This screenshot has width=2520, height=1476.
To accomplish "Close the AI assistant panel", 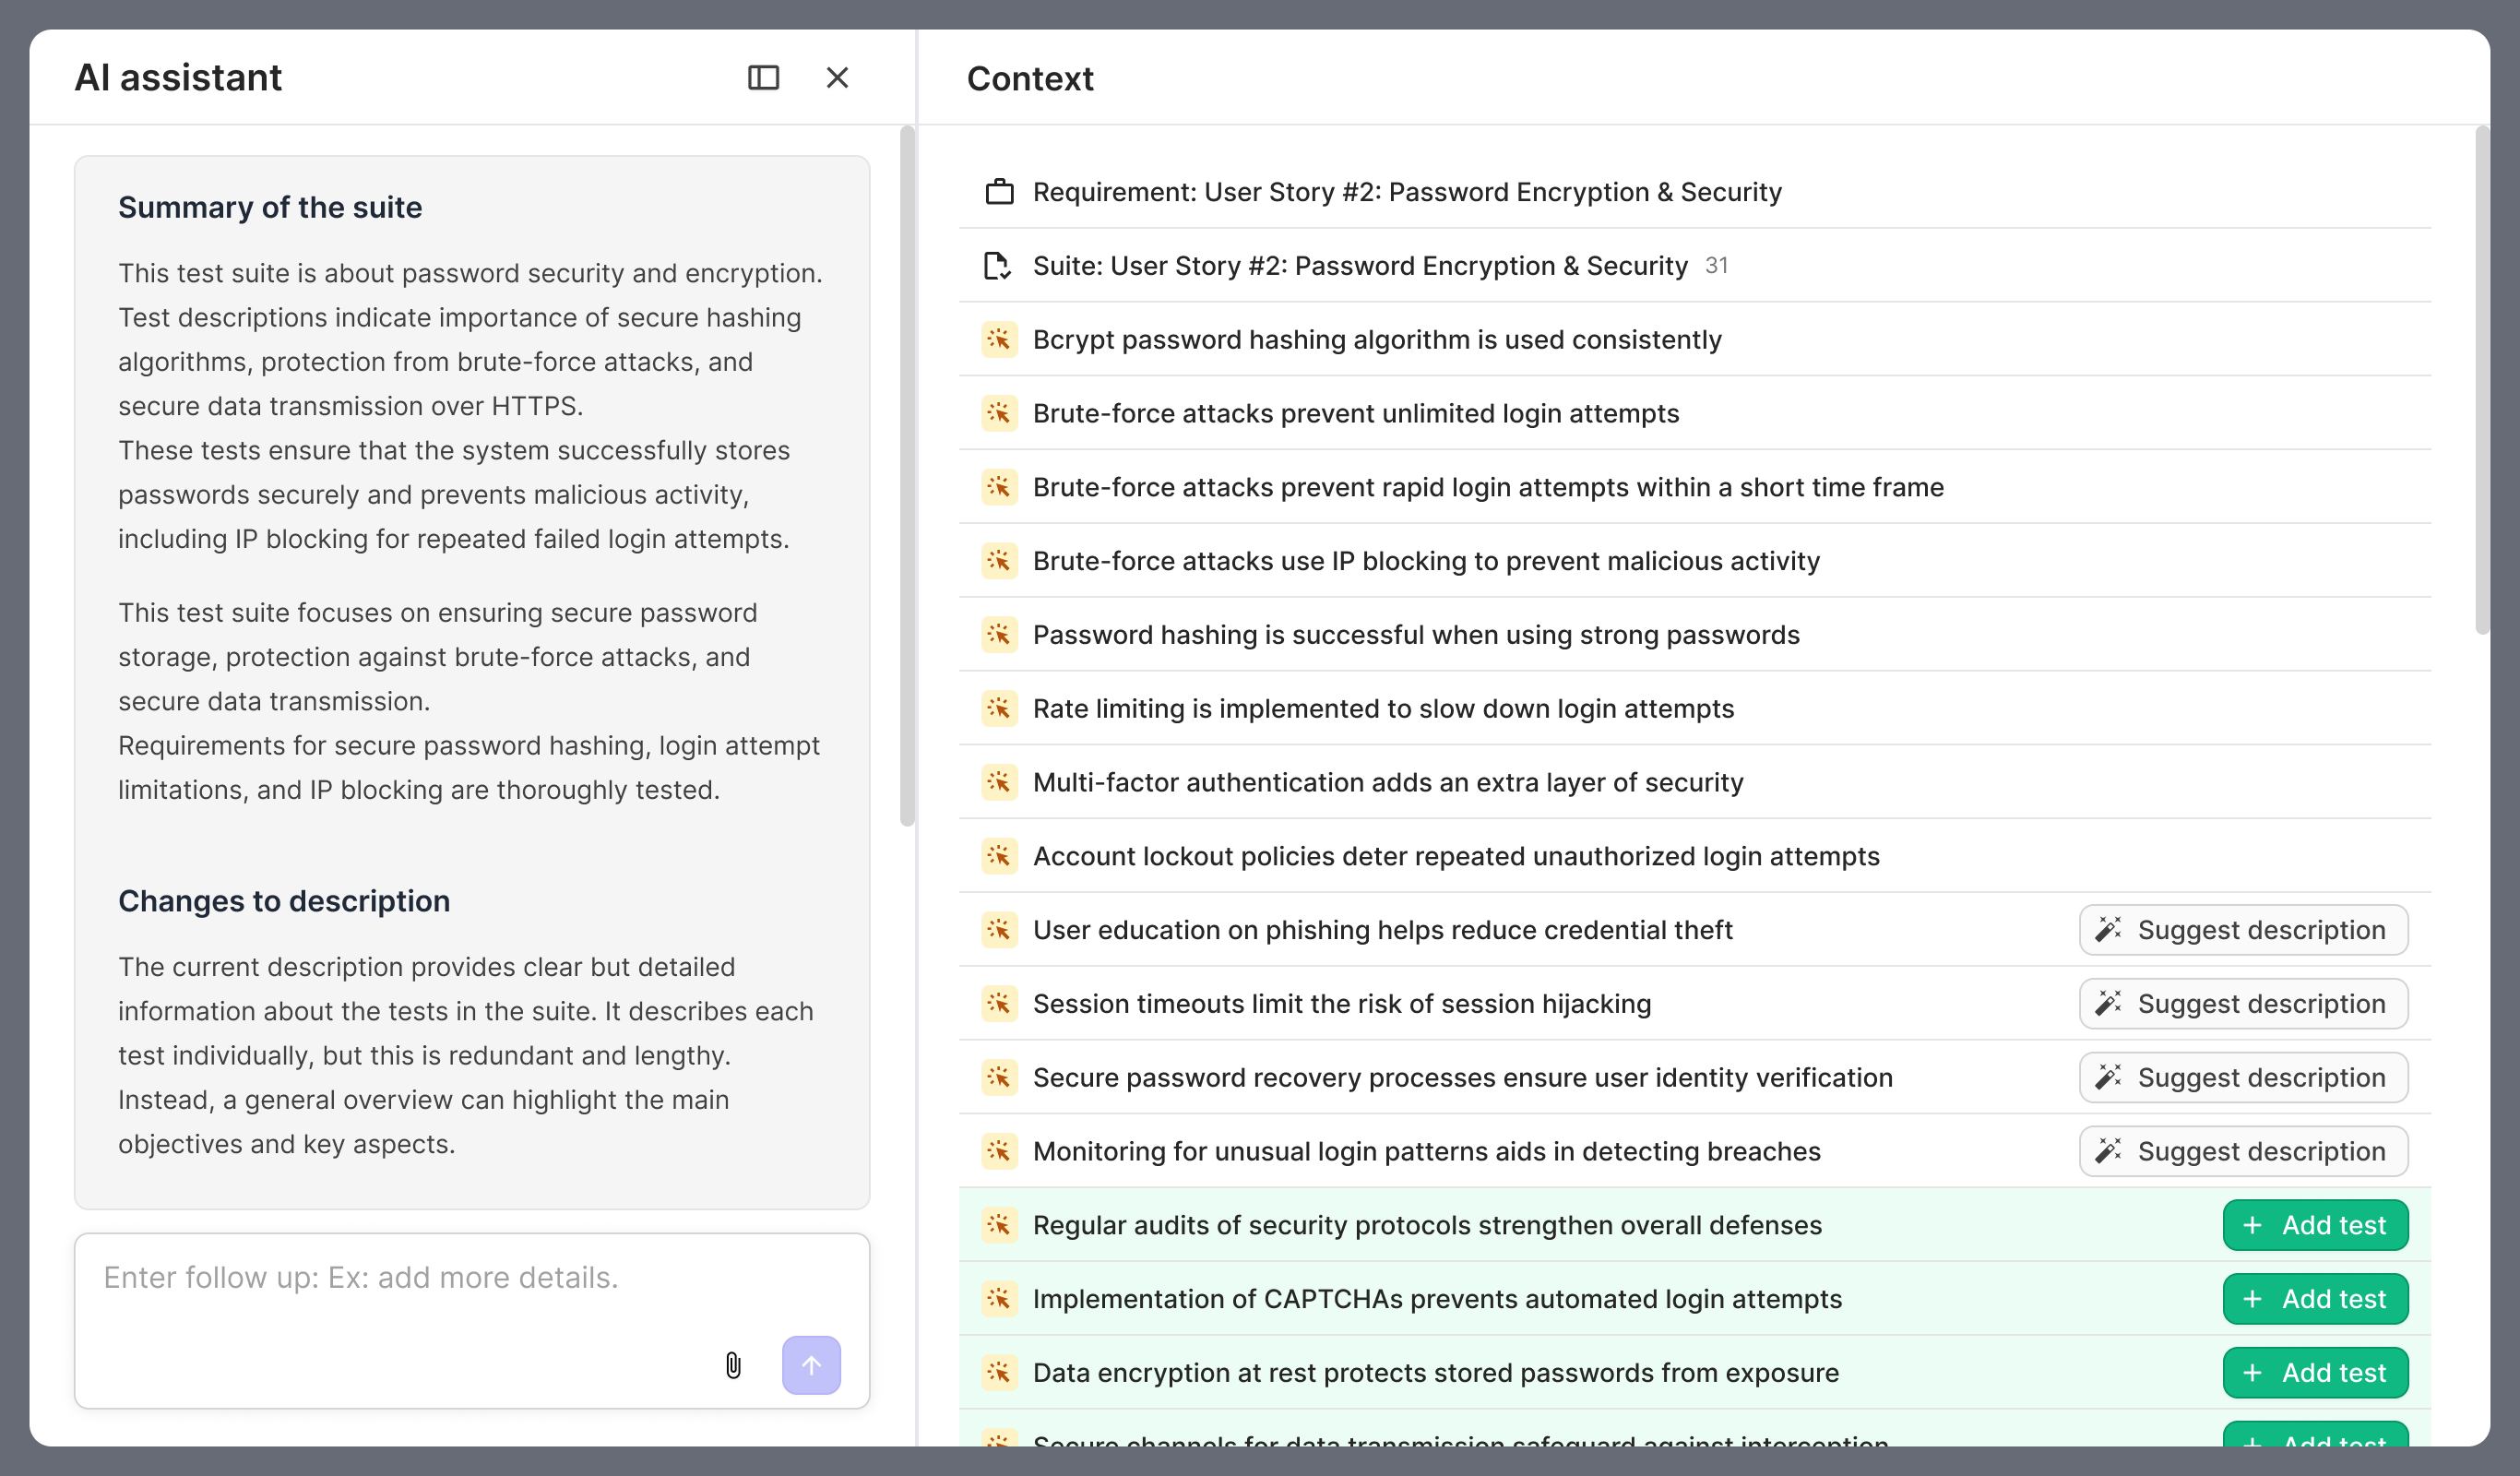I will 837,78.
